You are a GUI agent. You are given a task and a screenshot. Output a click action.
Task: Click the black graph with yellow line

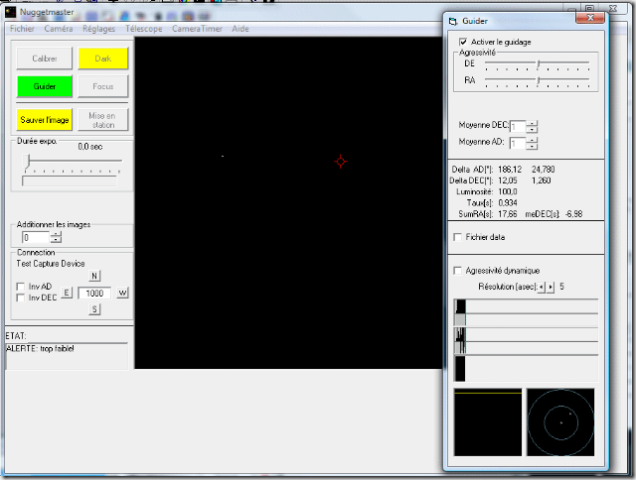488,422
